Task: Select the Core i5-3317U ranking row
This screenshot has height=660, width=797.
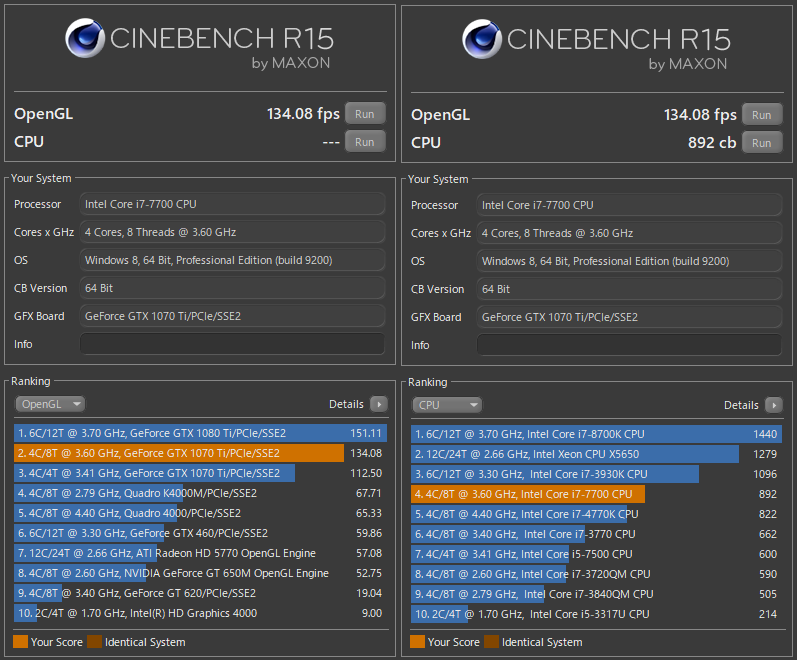Action: coord(596,614)
